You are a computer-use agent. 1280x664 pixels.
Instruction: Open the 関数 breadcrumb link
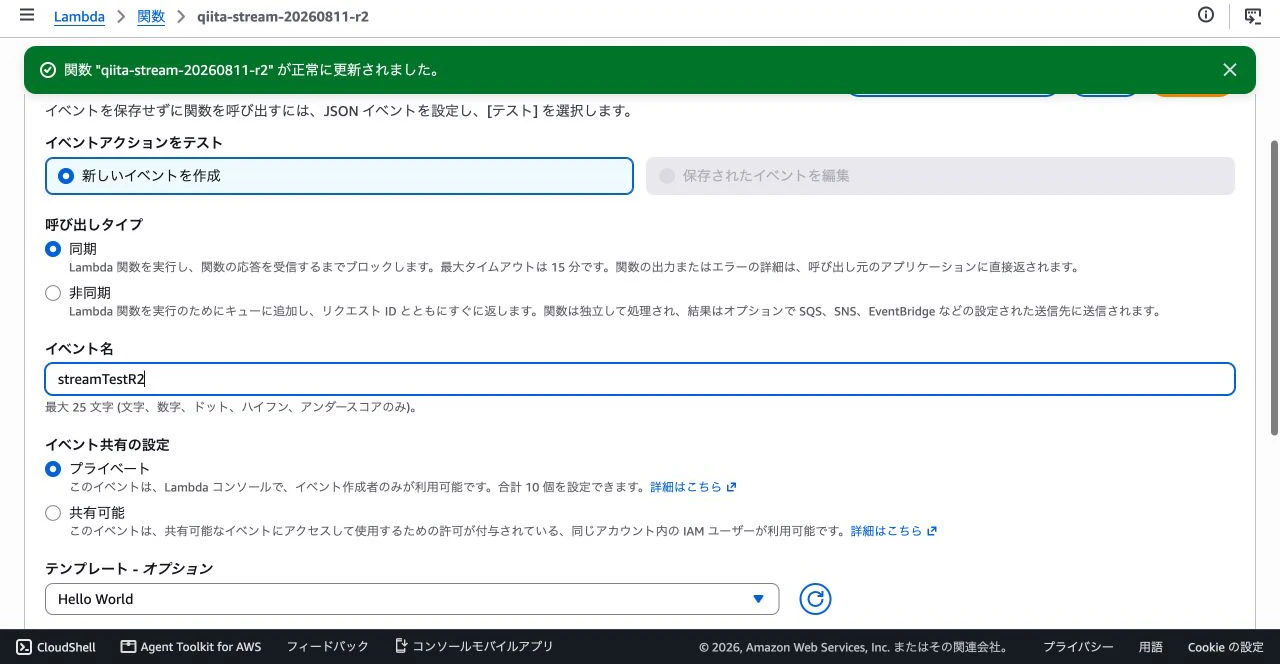(151, 17)
